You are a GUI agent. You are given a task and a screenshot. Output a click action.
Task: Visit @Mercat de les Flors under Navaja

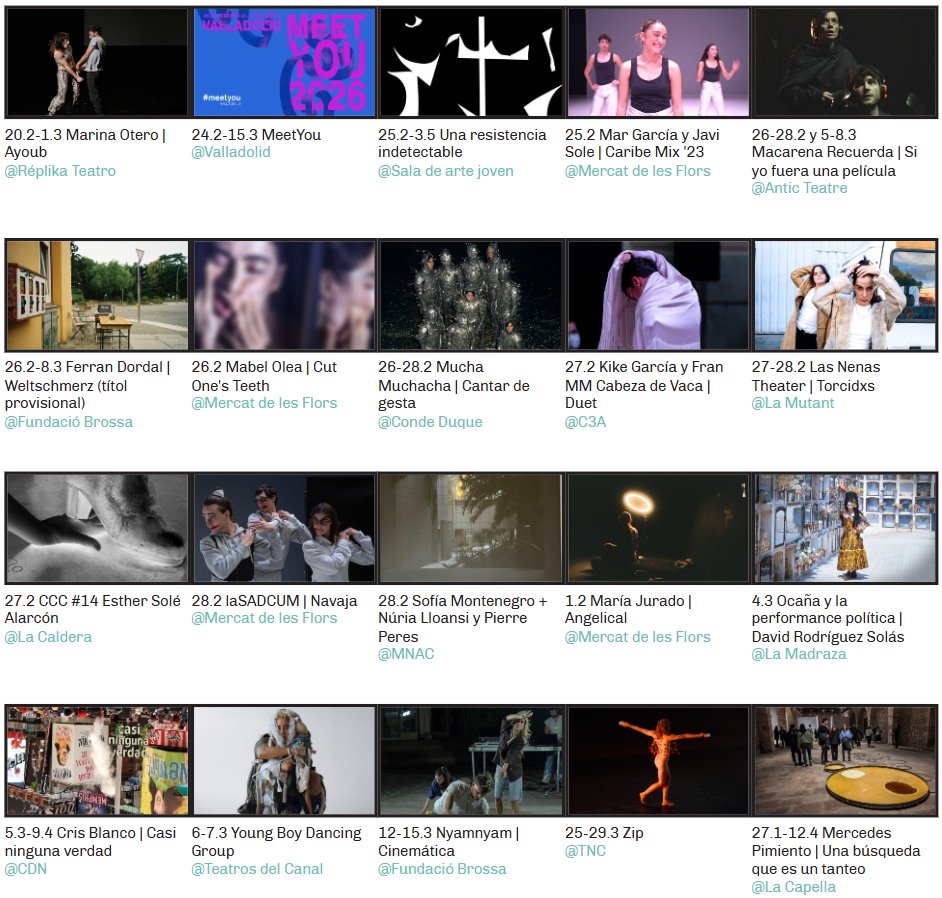pos(264,618)
